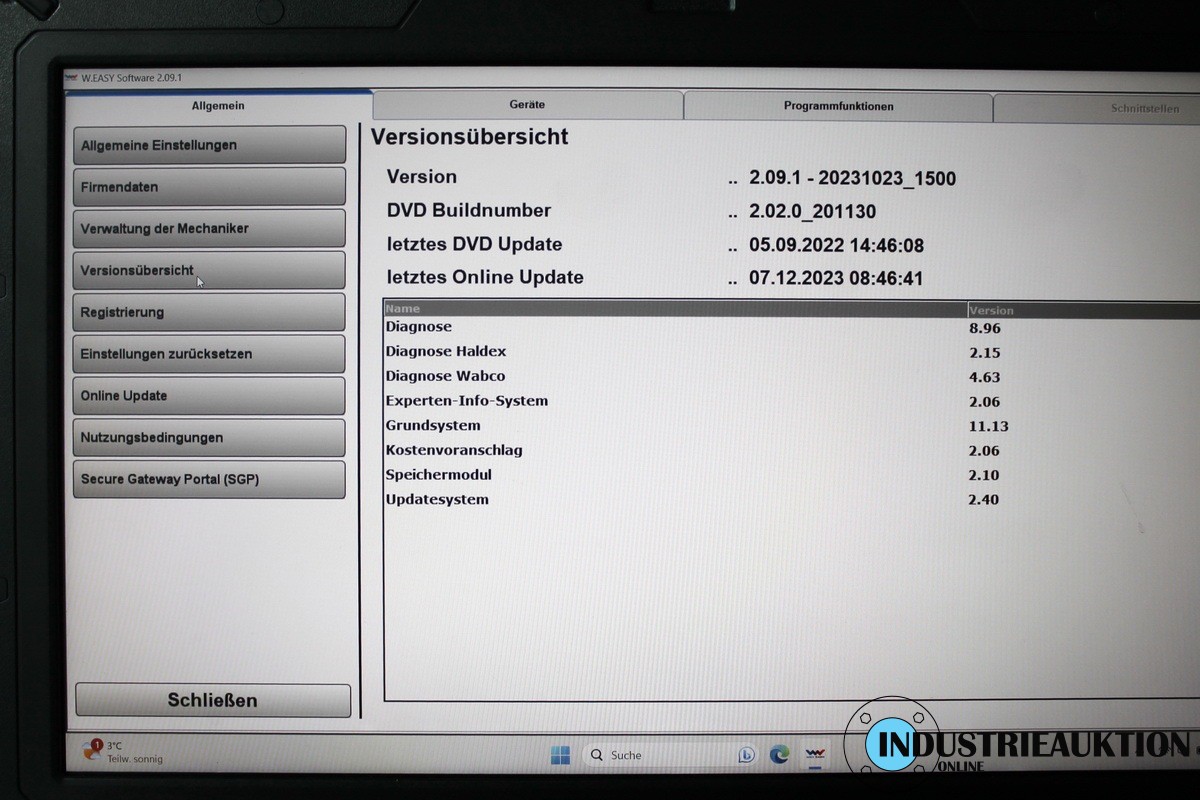View the Nutzungsbedingungen

pyautogui.click(x=209, y=438)
